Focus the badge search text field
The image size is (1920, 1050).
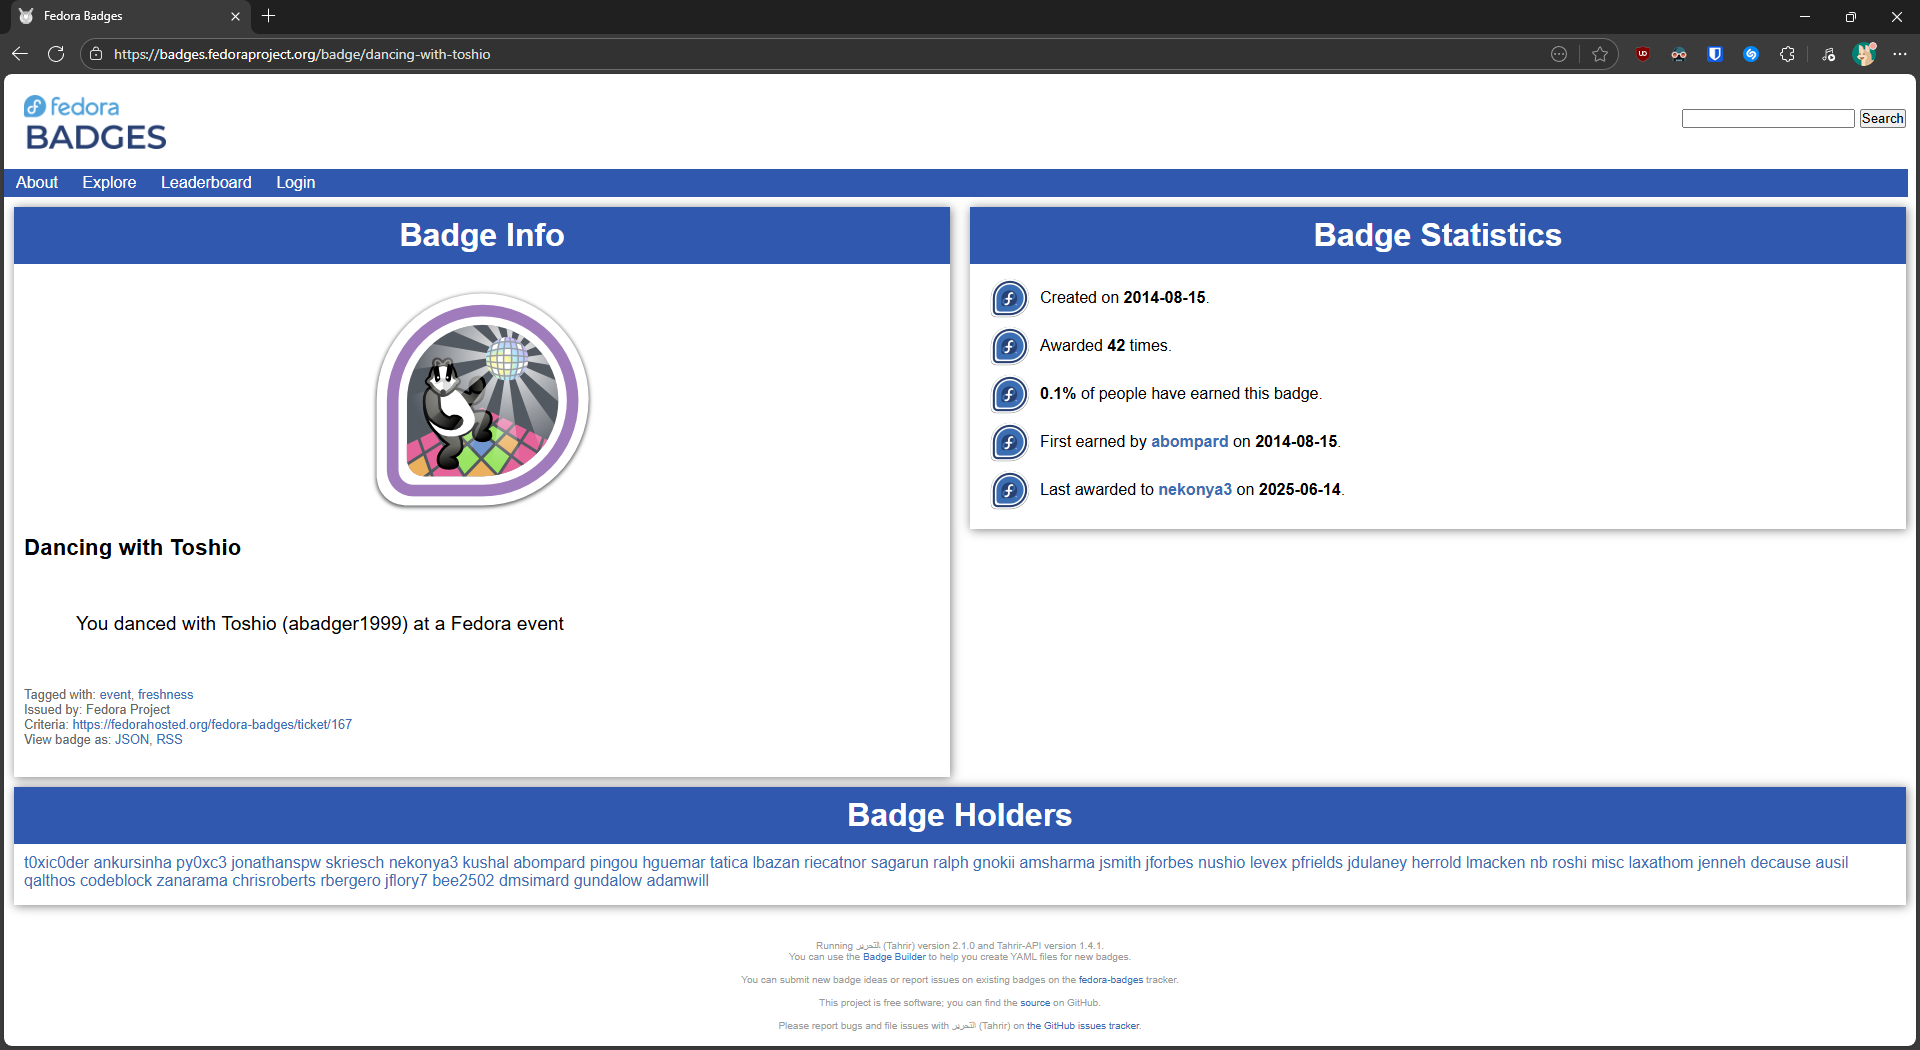point(1767,119)
